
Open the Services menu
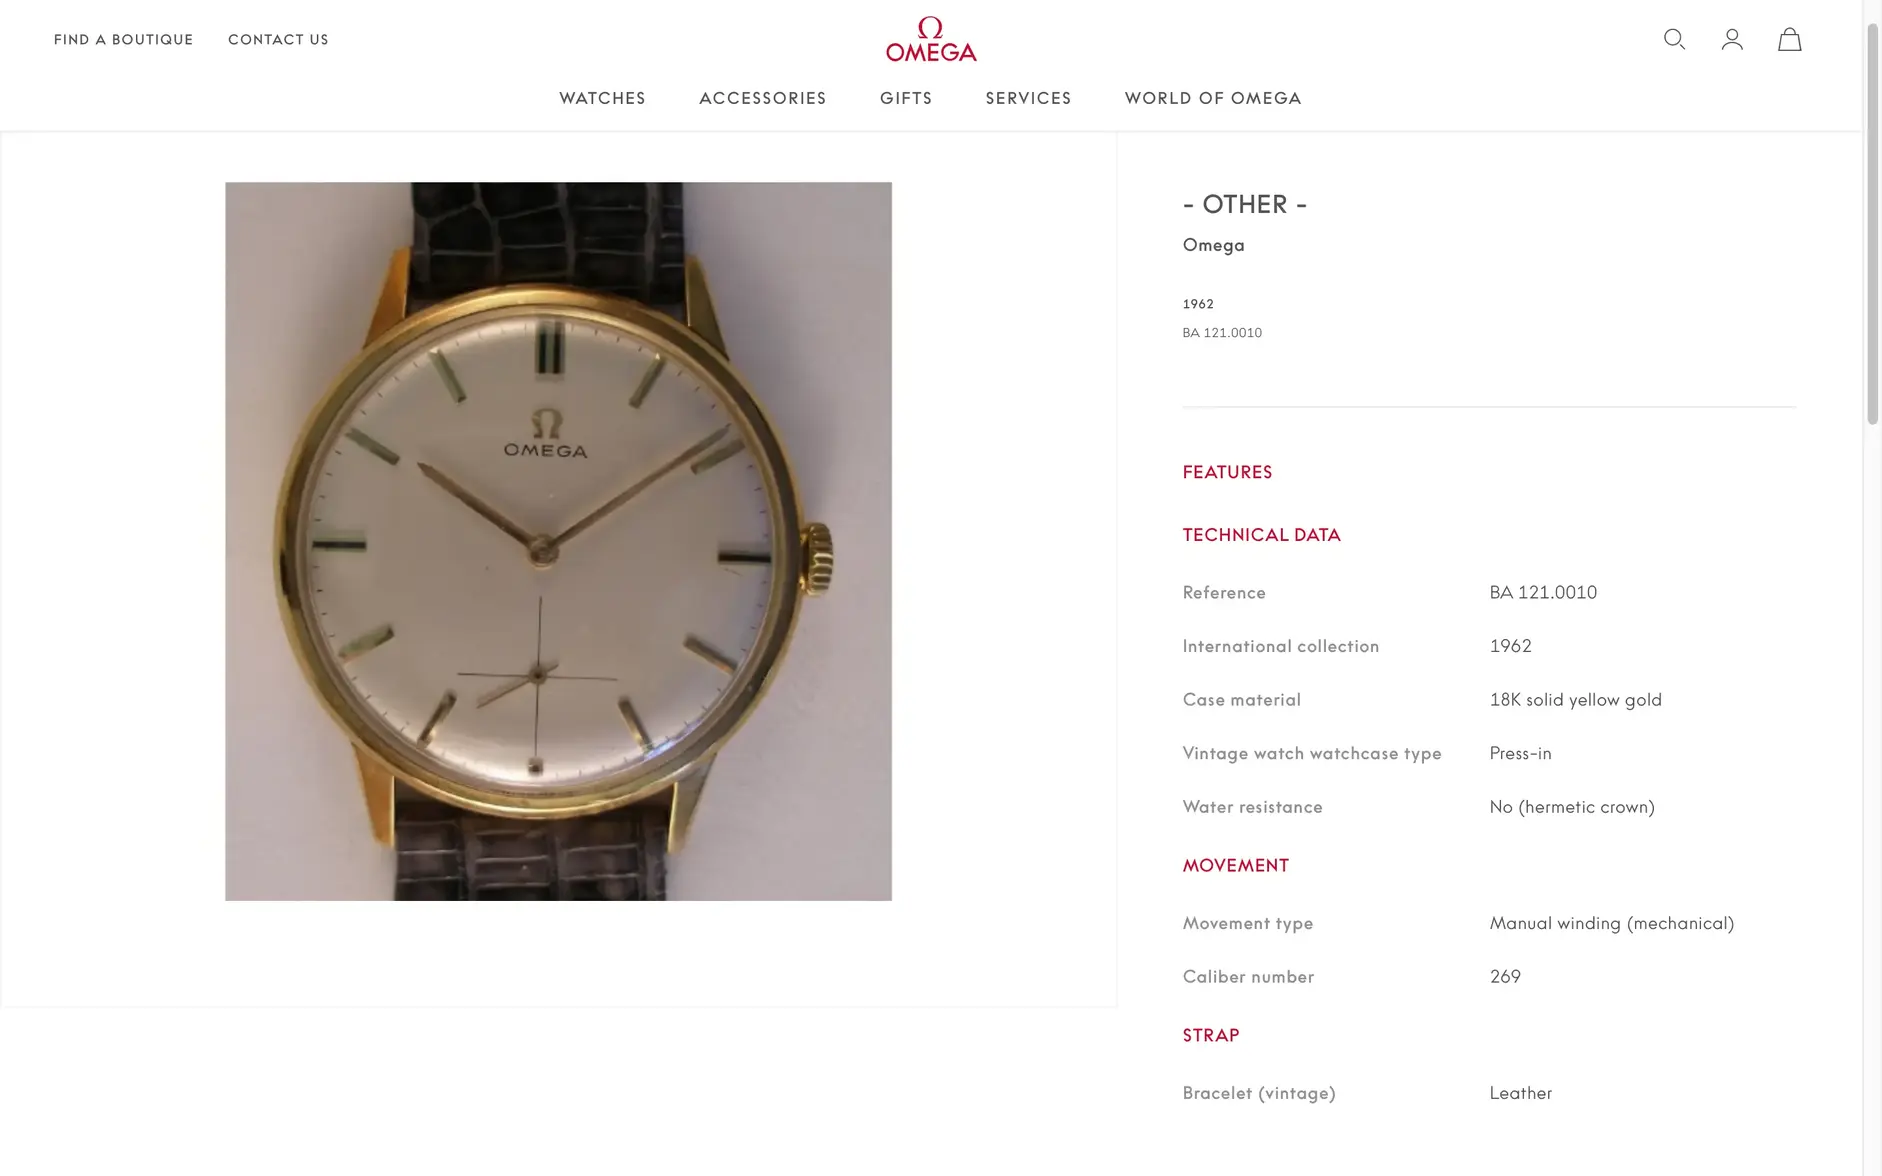point(1028,98)
